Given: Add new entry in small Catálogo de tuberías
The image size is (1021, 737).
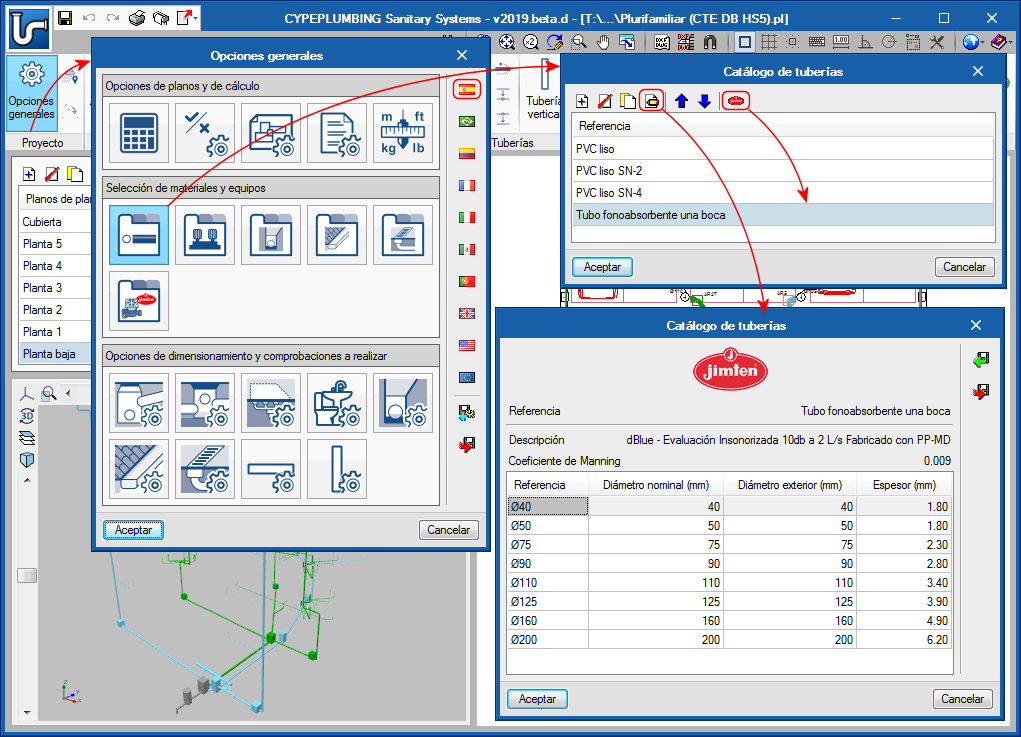Looking at the screenshot, I should coord(582,101).
